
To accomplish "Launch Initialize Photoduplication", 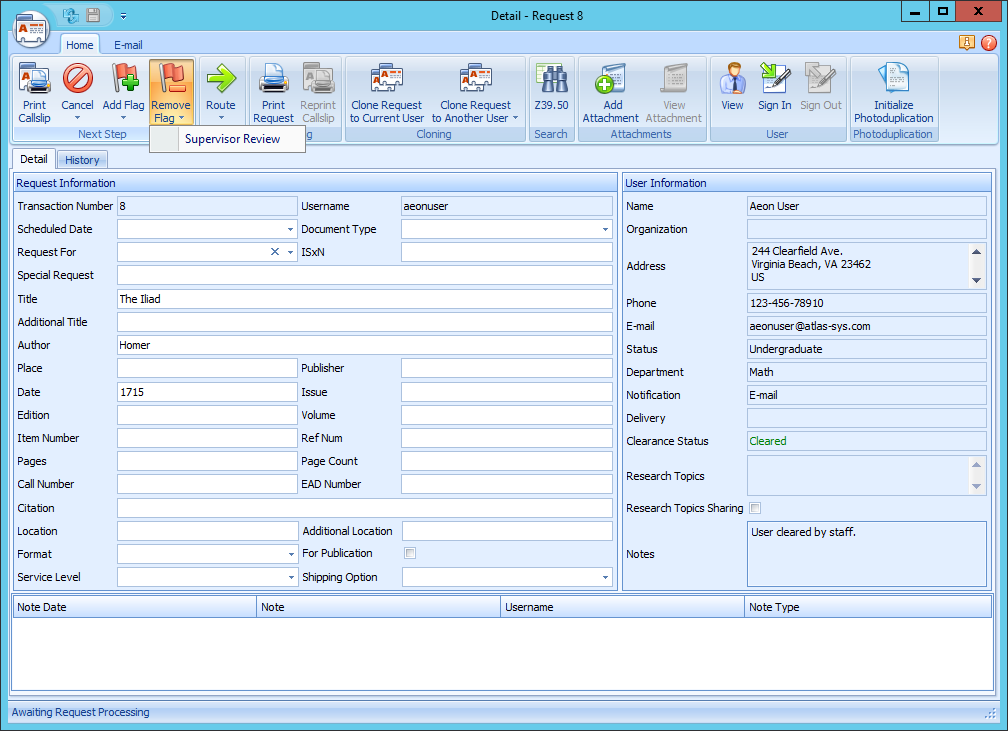I will tap(893, 80).
